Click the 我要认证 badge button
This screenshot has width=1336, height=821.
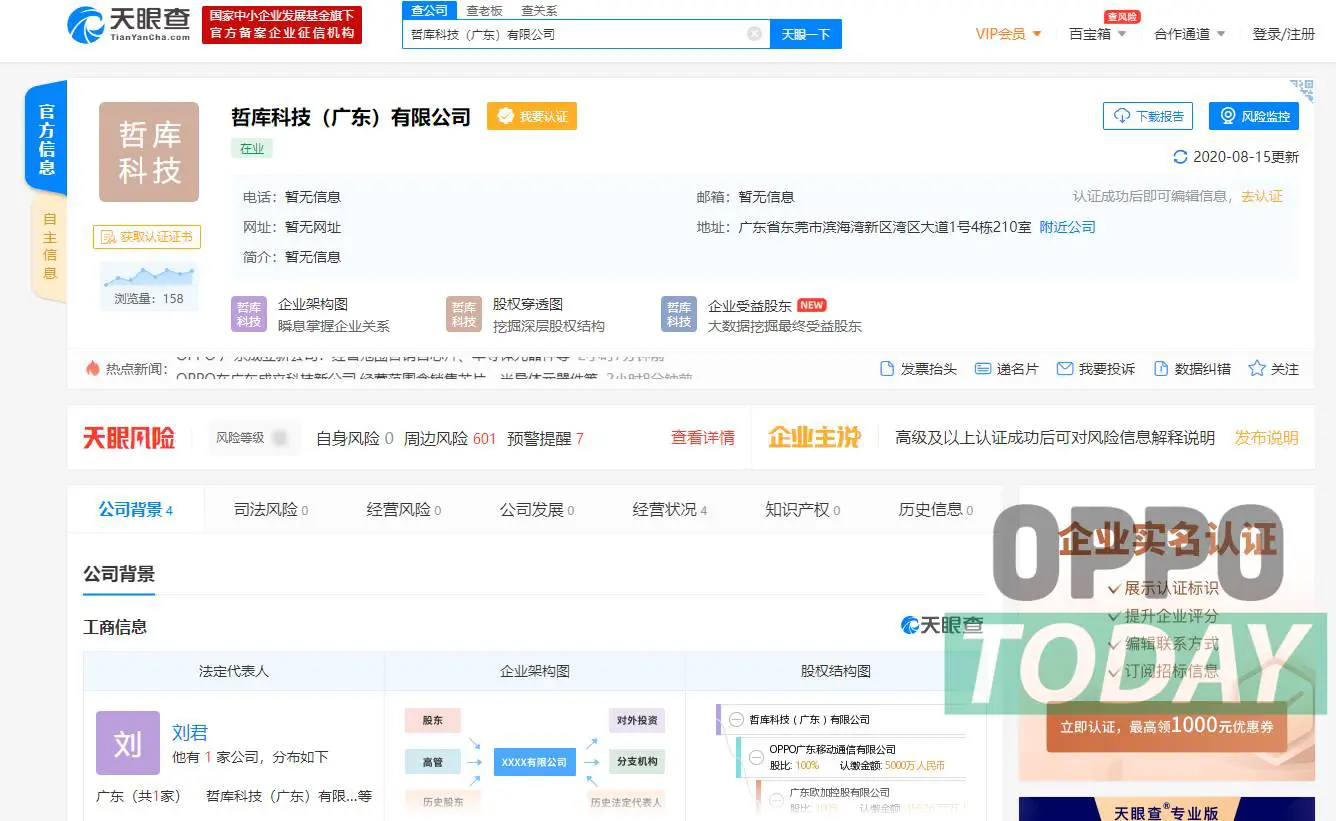coord(532,117)
